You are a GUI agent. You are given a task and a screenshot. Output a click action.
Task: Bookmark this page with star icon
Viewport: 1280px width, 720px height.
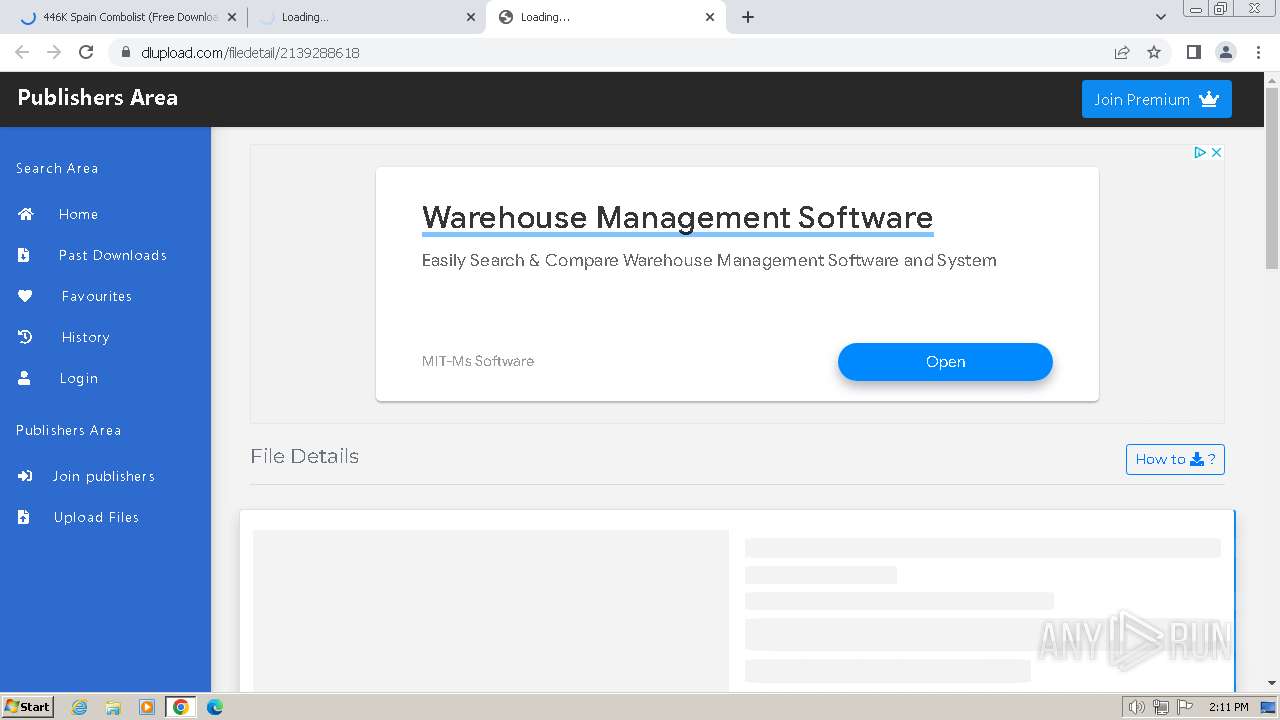tap(1154, 52)
